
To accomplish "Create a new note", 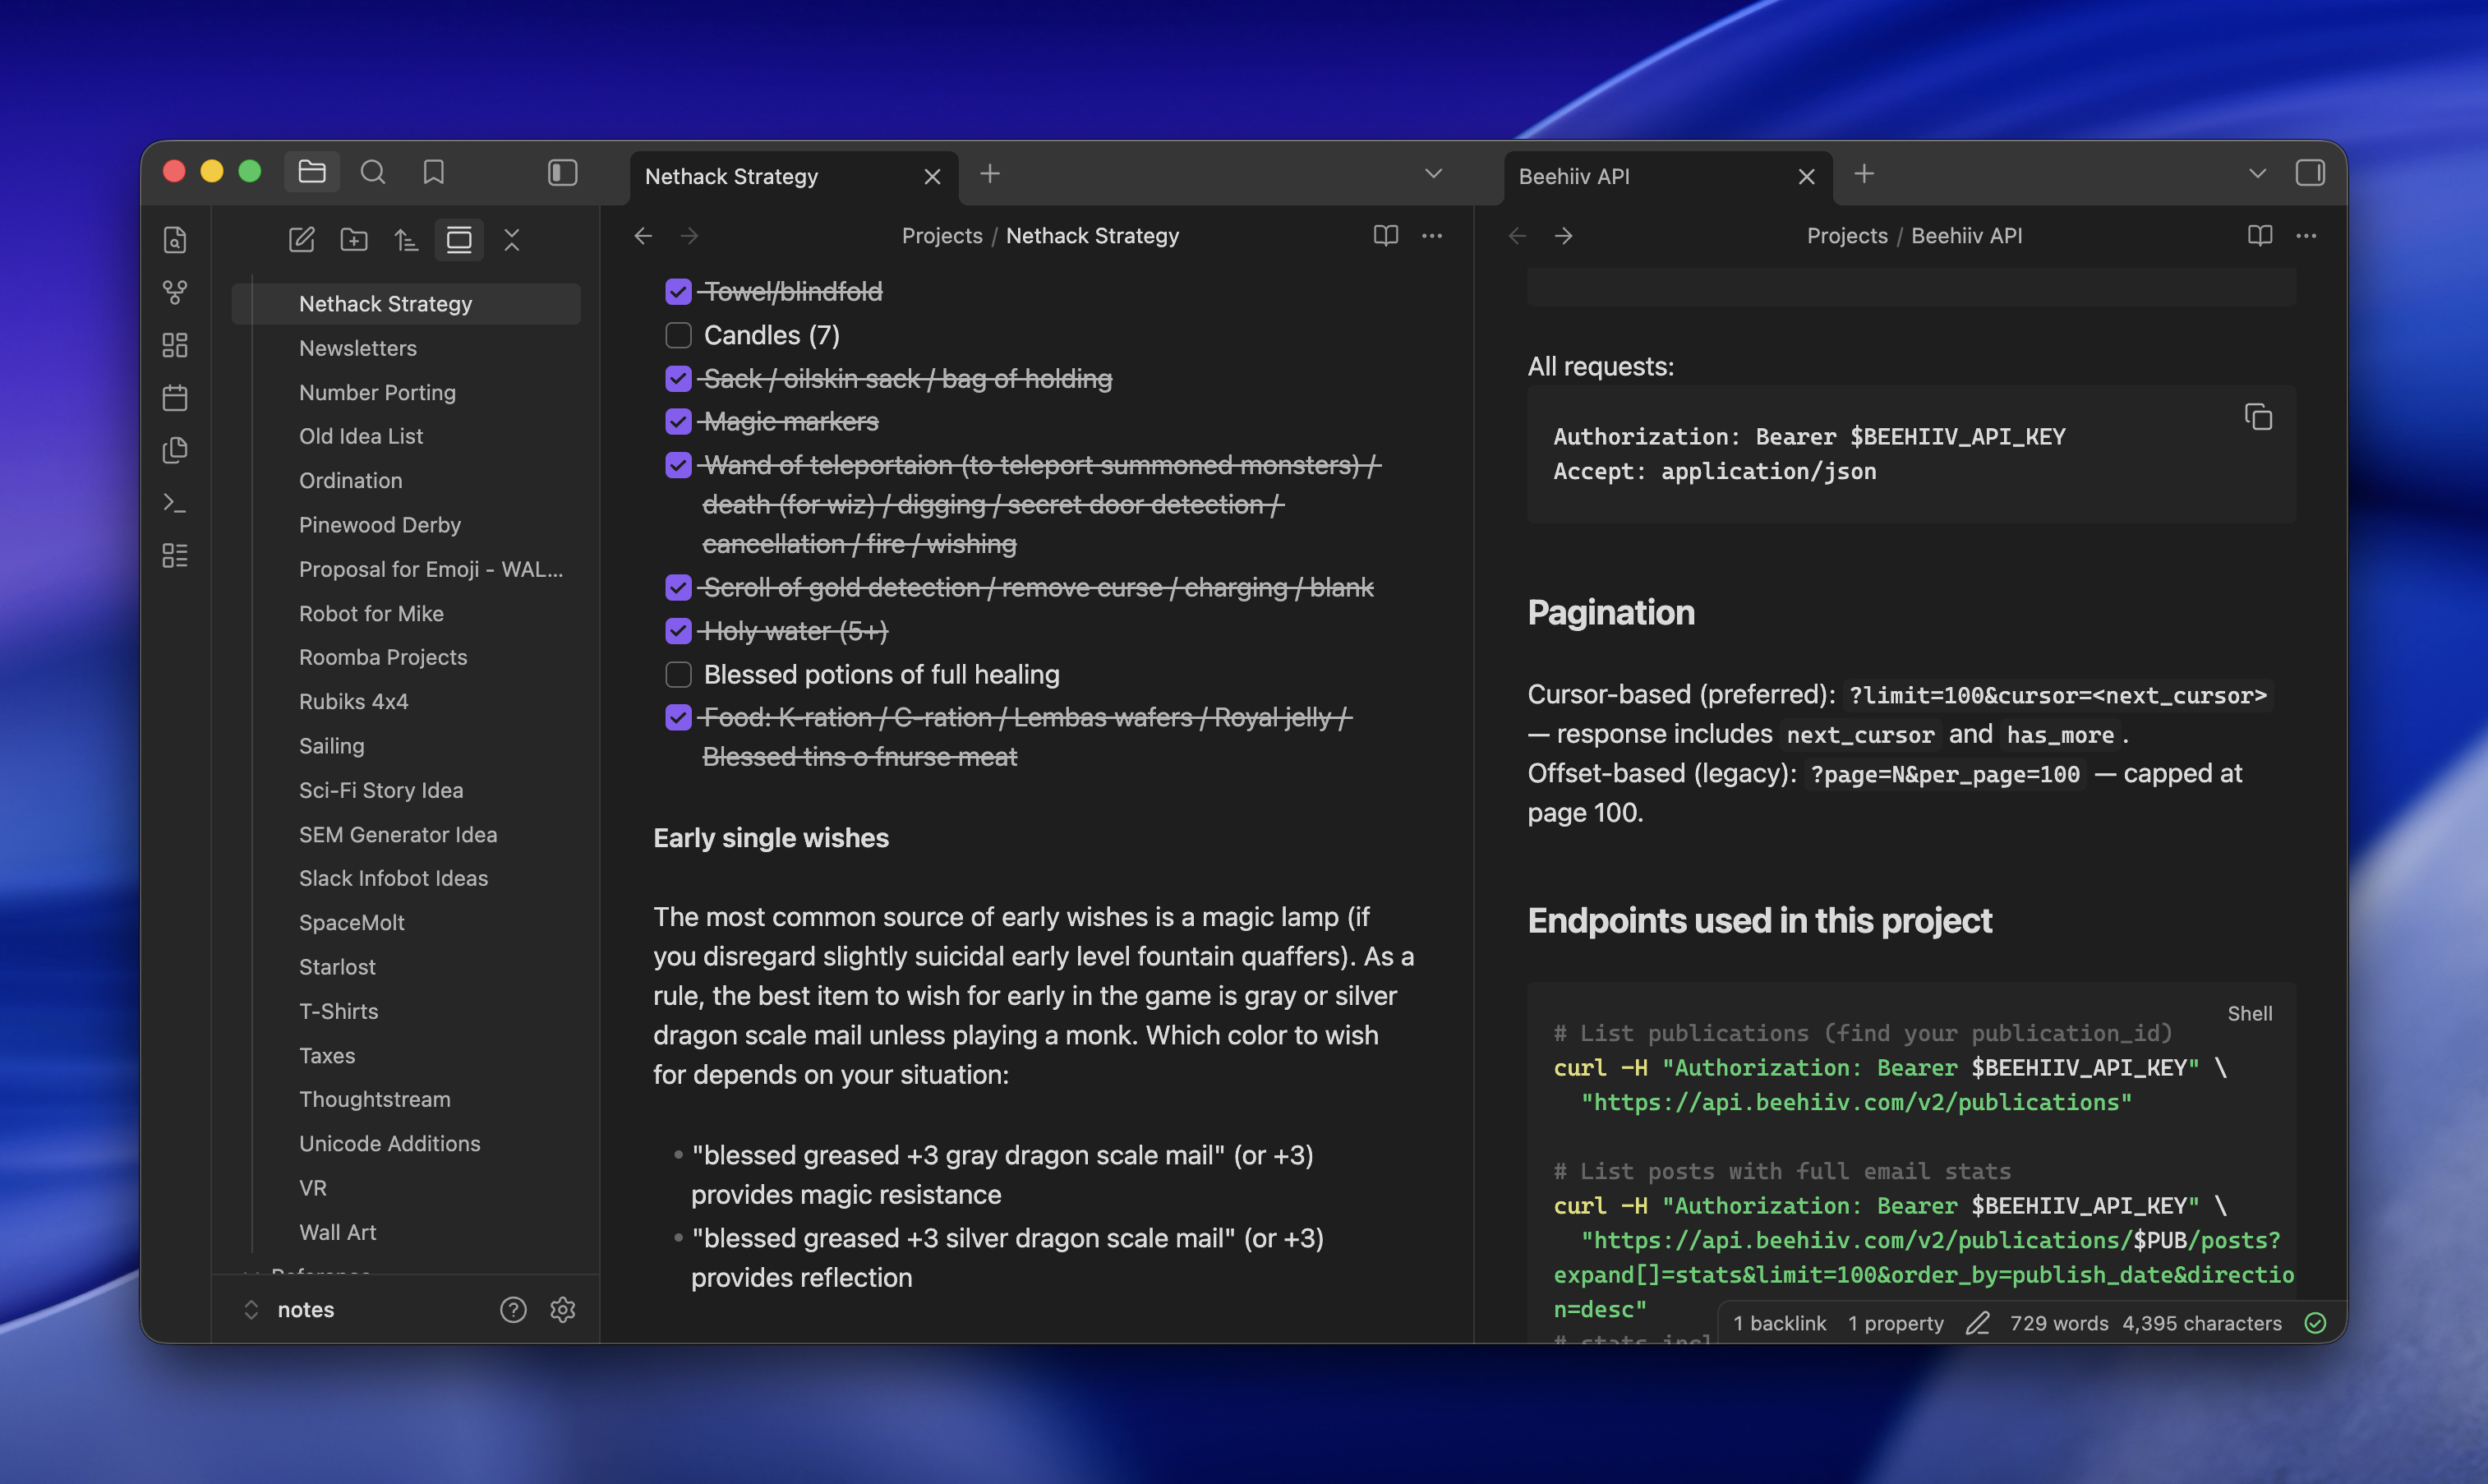I will (x=301, y=240).
